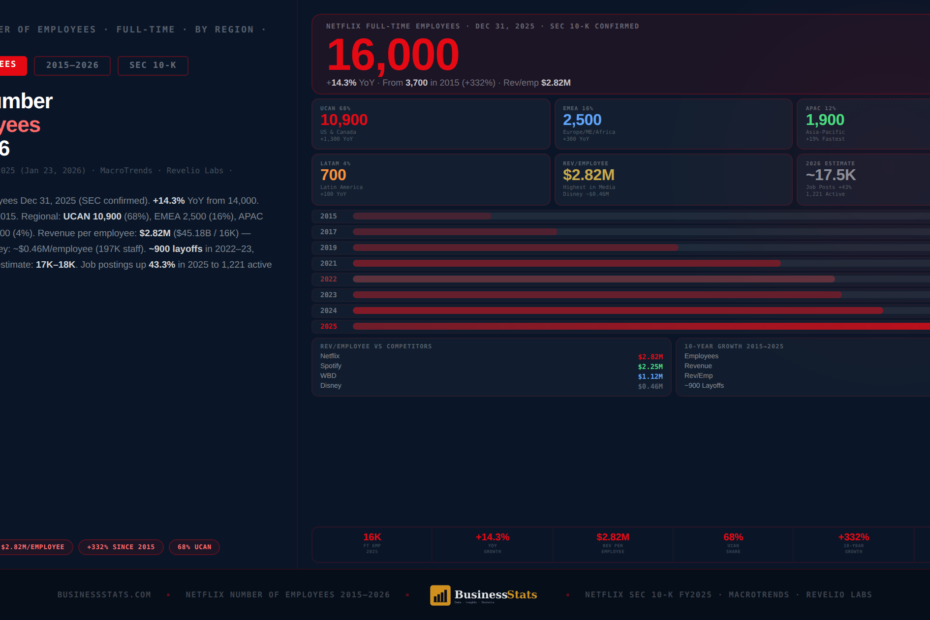Click the BusinessStats bar-chart logo icon
930x620 pixels.
point(440,595)
